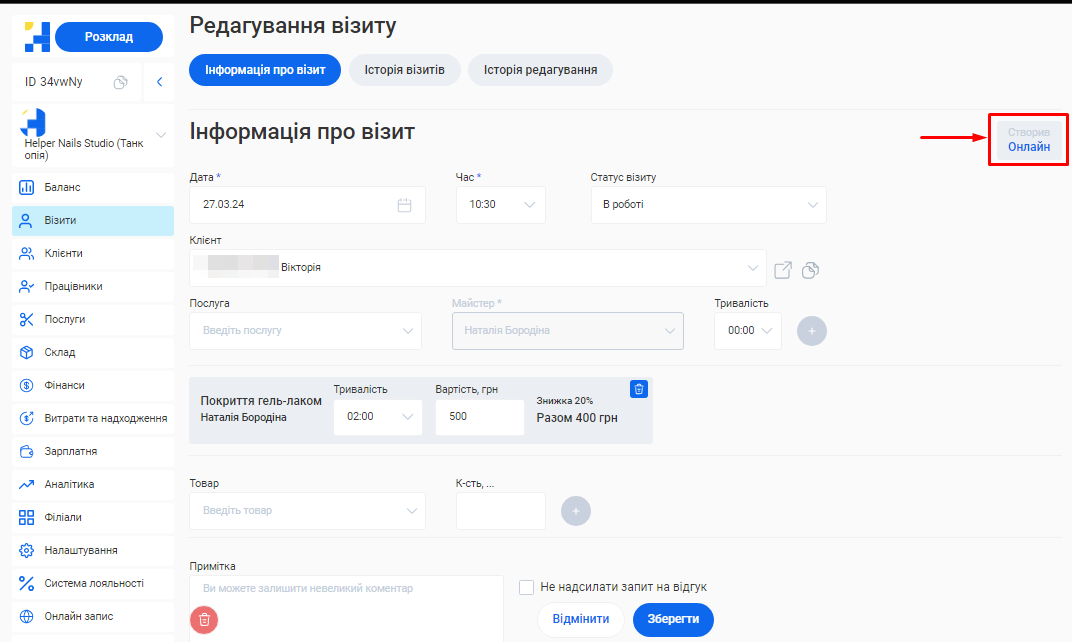Click the Відмінити button
1072x642 pixels.
pos(580,619)
